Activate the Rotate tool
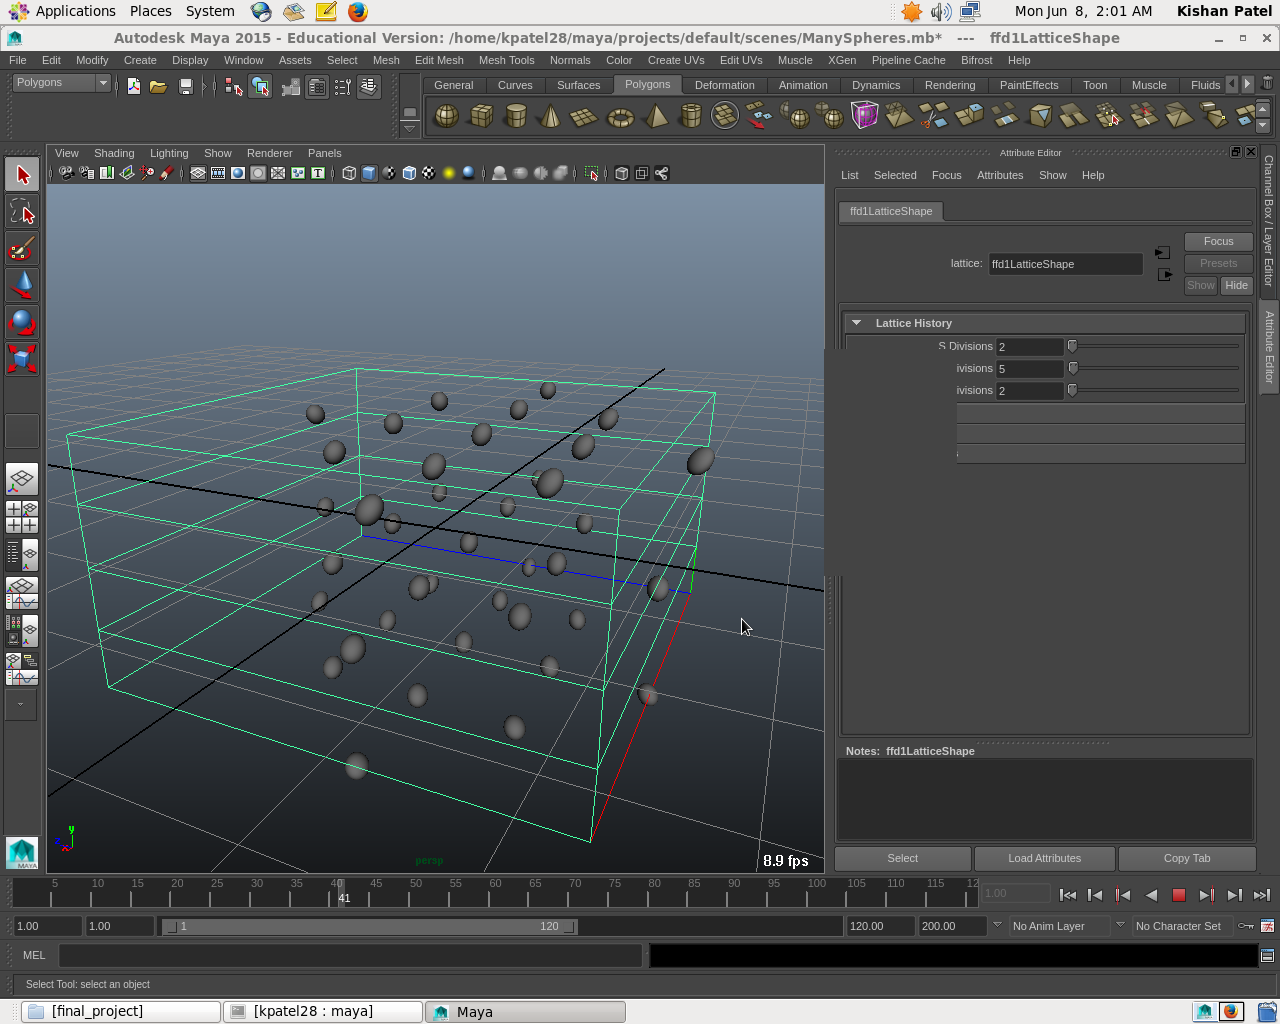The width and height of the screenshot is (1280, 1024). pos(21,322)
